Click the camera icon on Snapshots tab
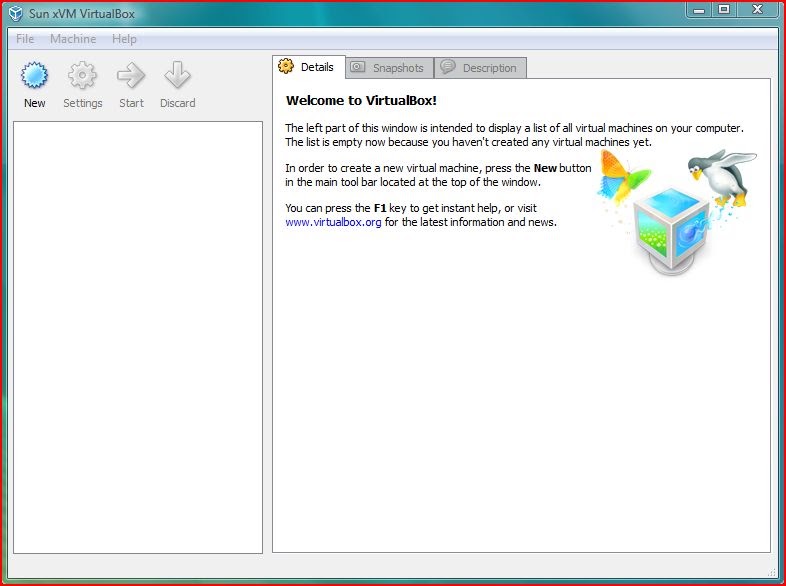 click(357, 67)
